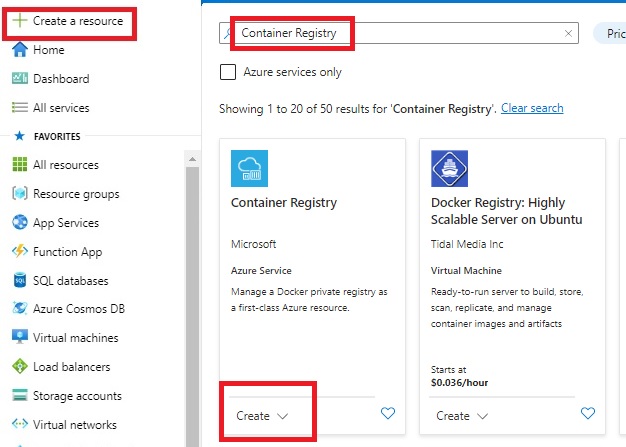Click the Clear search link
Viewport: 626px width, 447px height.
[x=532, y=108]
